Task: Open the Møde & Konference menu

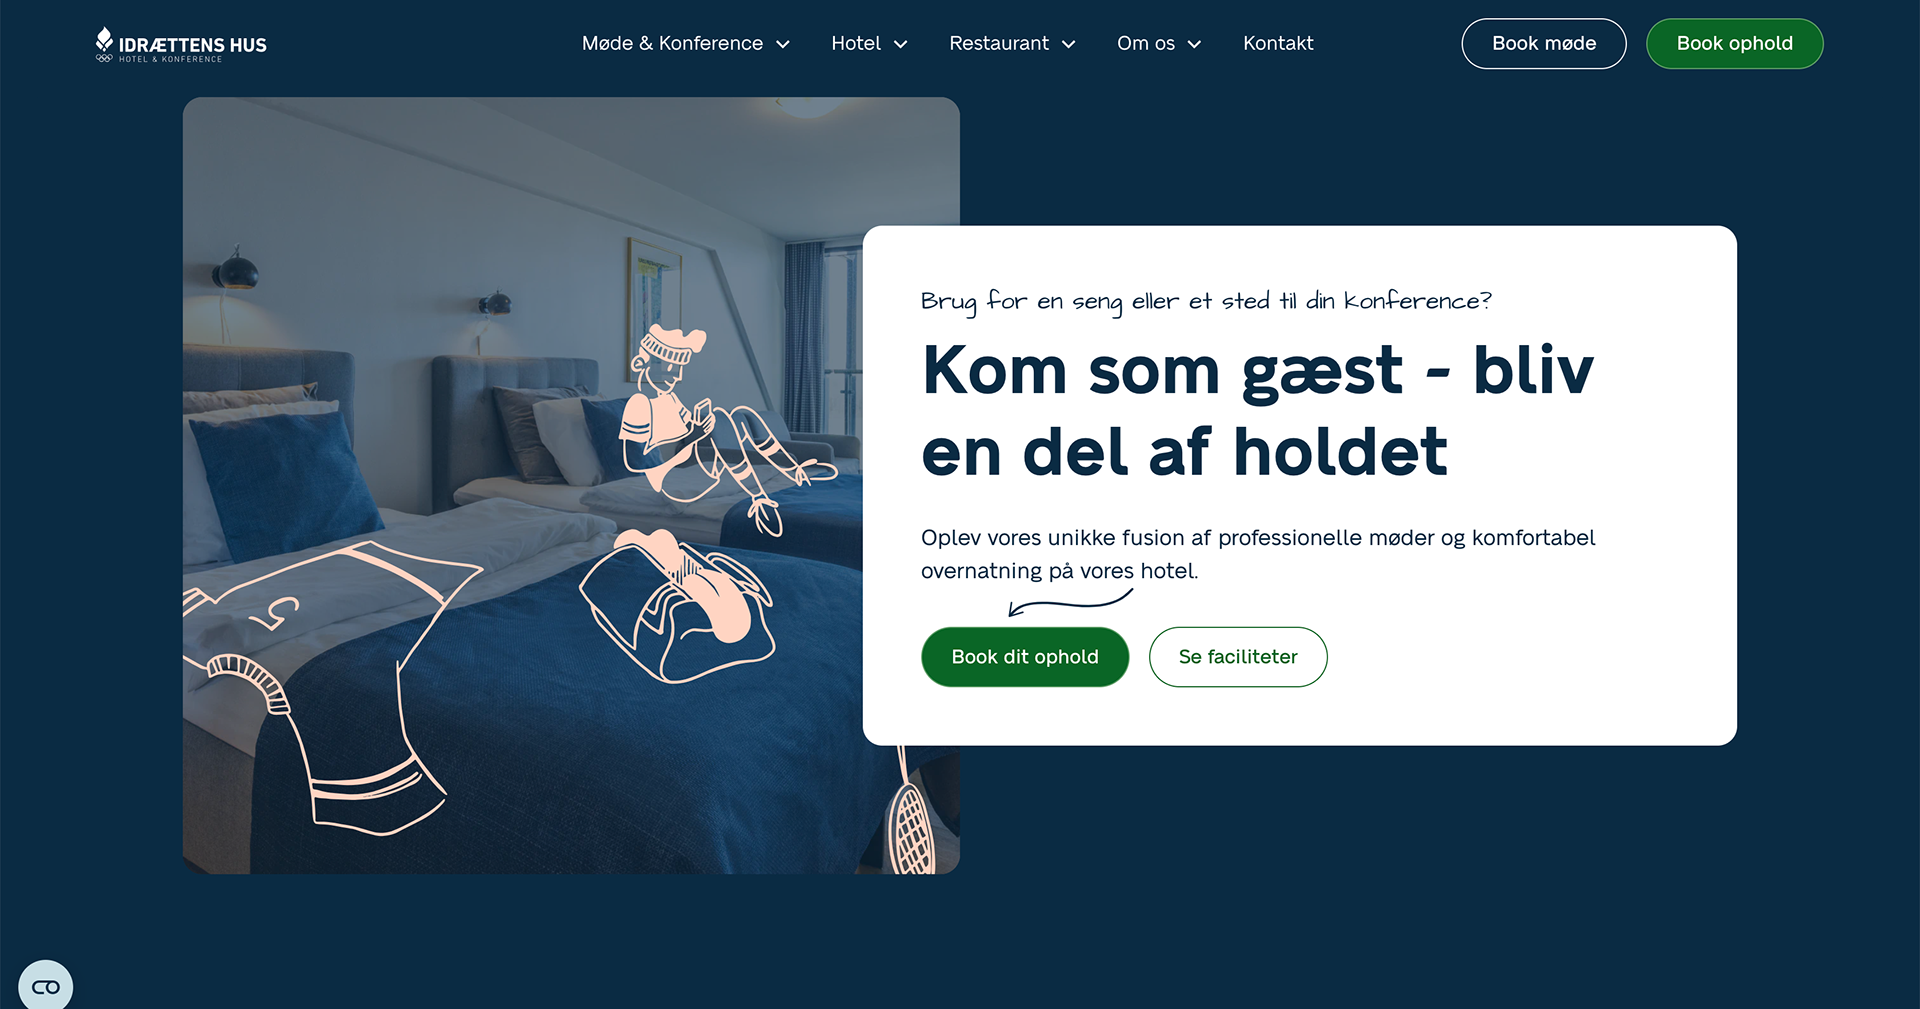Action: pos(672,43)
